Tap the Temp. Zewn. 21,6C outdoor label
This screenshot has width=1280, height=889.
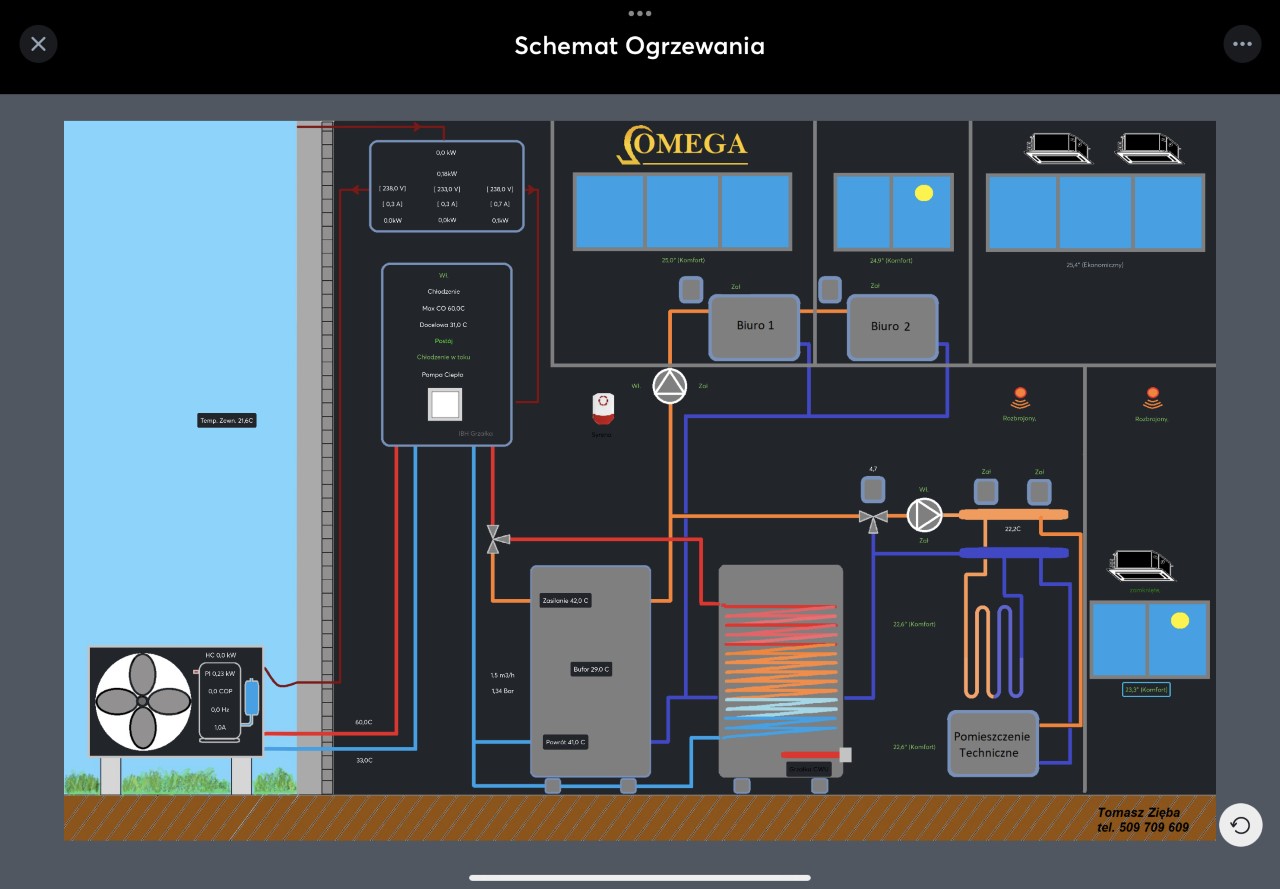pyautogui.click(x=227, y=421)
